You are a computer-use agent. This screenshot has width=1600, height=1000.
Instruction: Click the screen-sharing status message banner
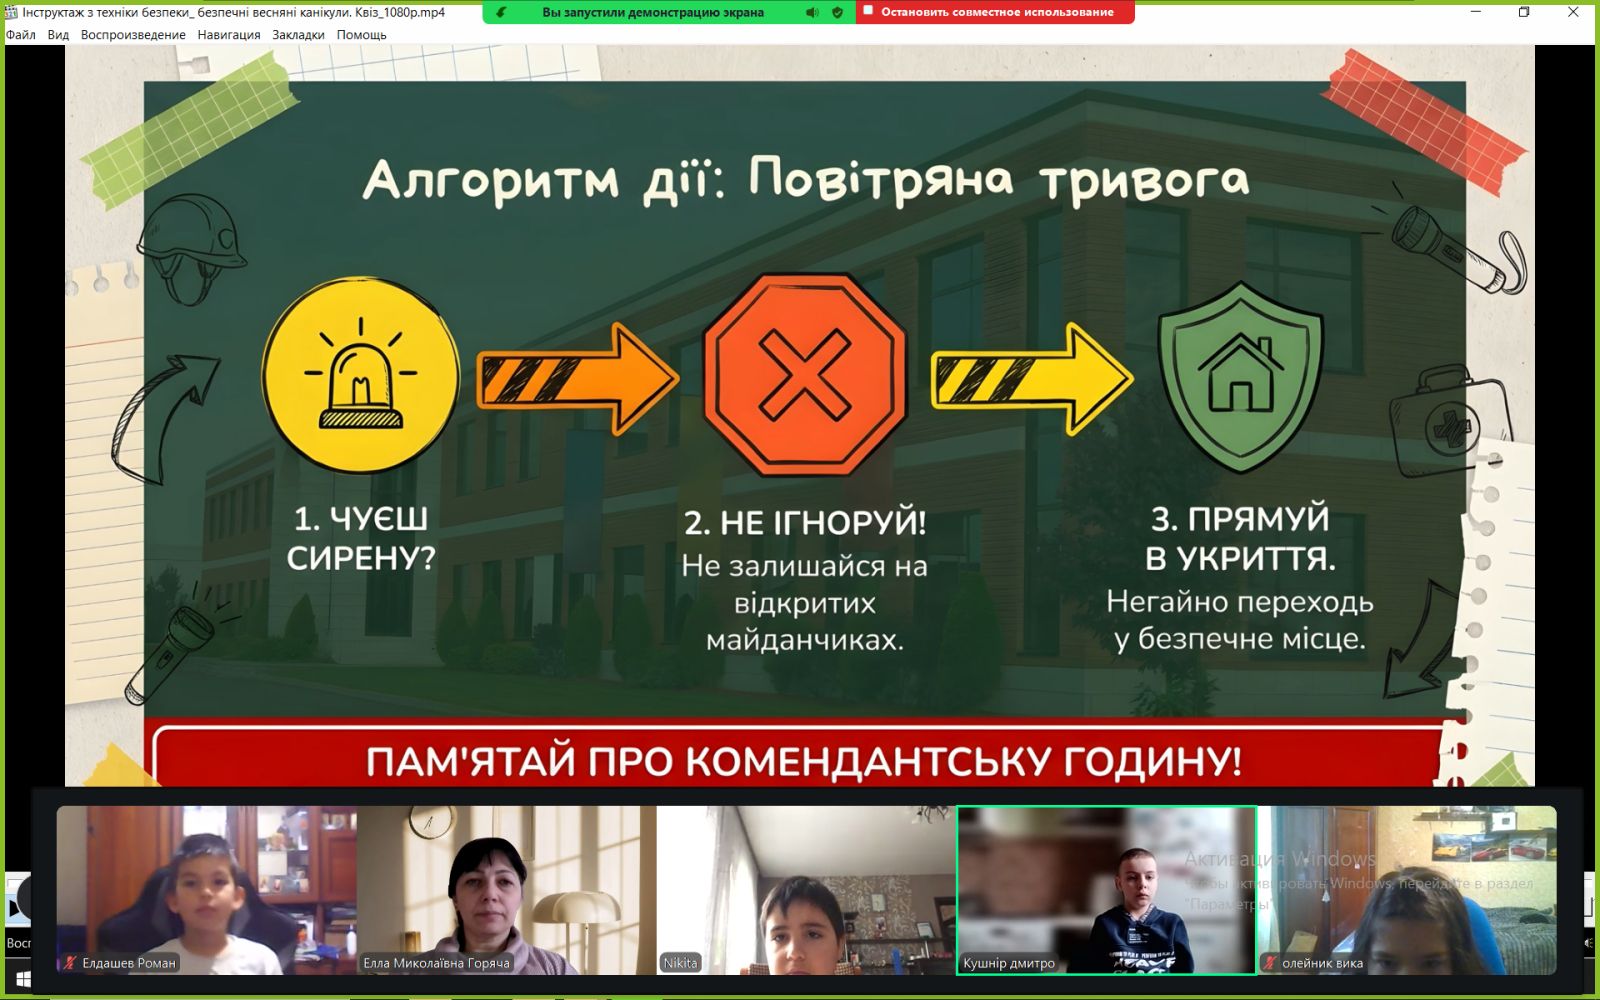[x=653, y=13]
